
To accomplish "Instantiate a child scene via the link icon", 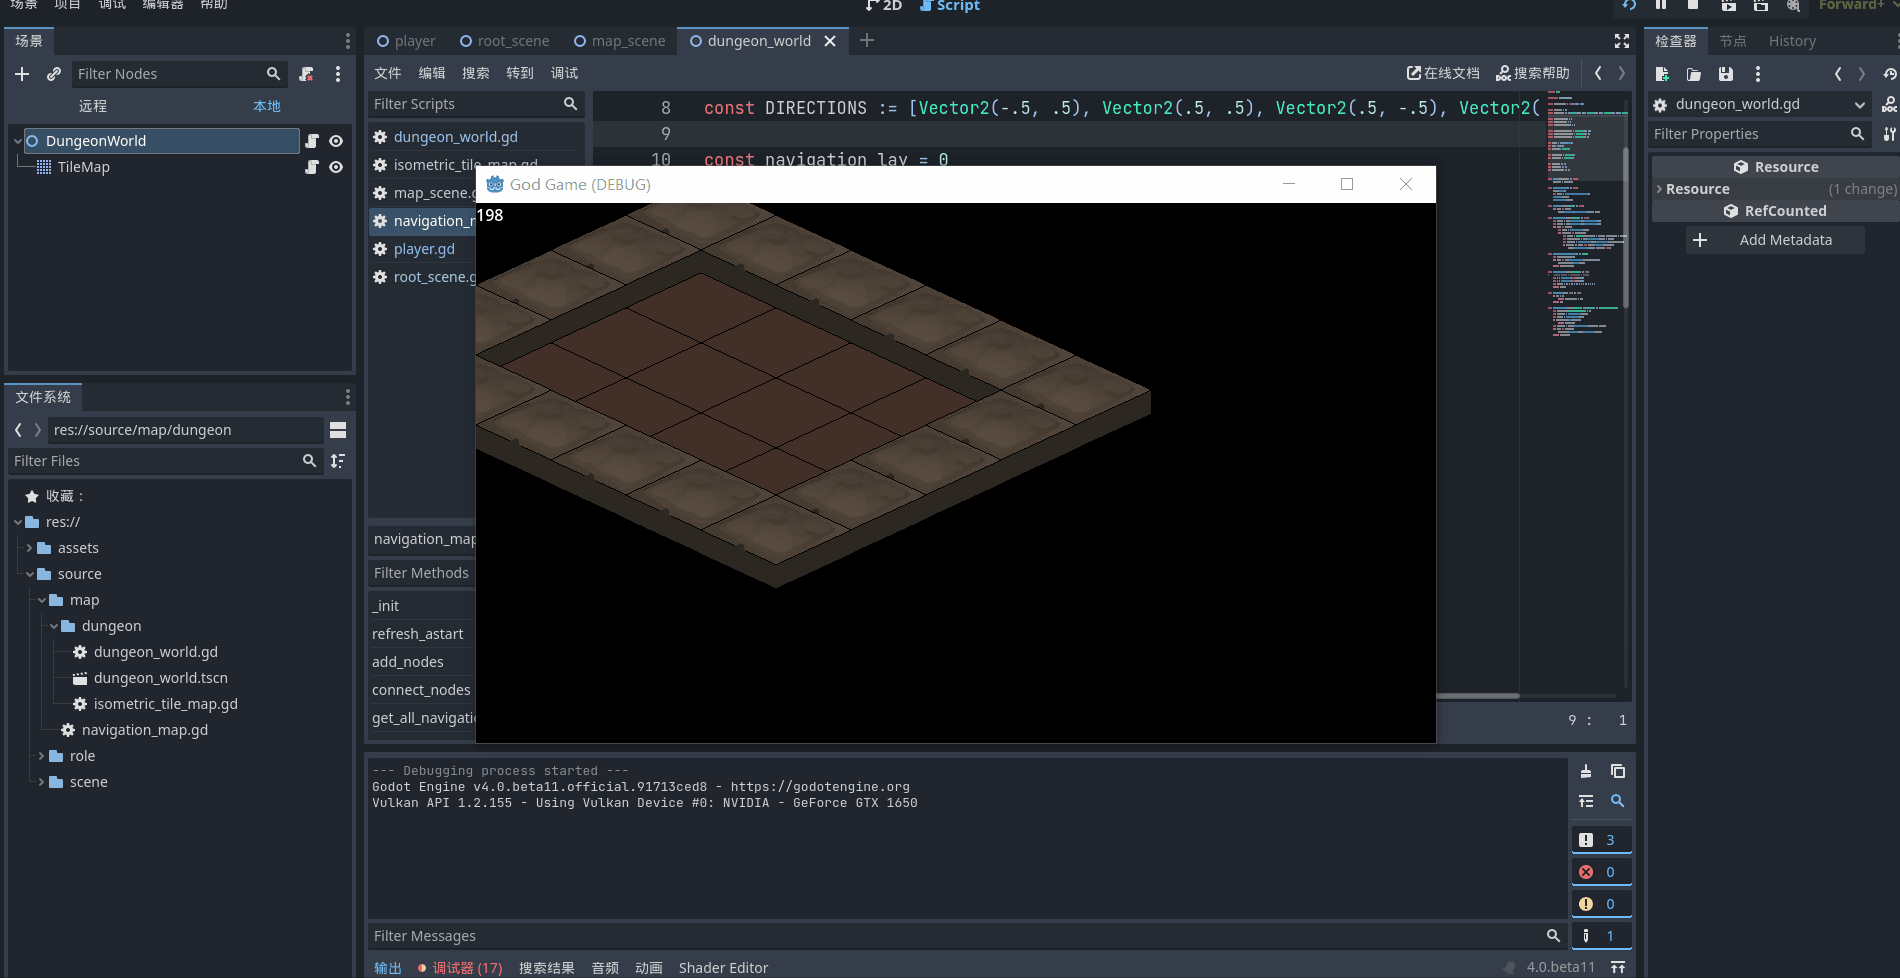I will [53, 73].
